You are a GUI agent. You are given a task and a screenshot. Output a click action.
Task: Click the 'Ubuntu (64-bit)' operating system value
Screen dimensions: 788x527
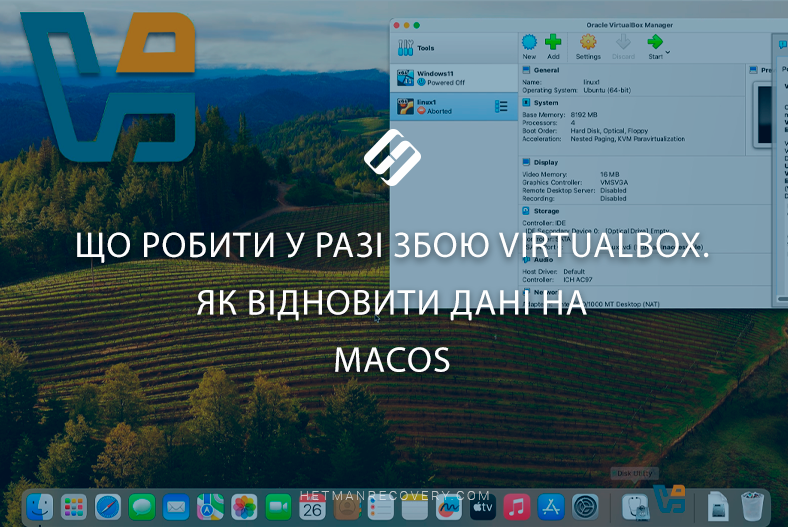click(x=607, y=90)
